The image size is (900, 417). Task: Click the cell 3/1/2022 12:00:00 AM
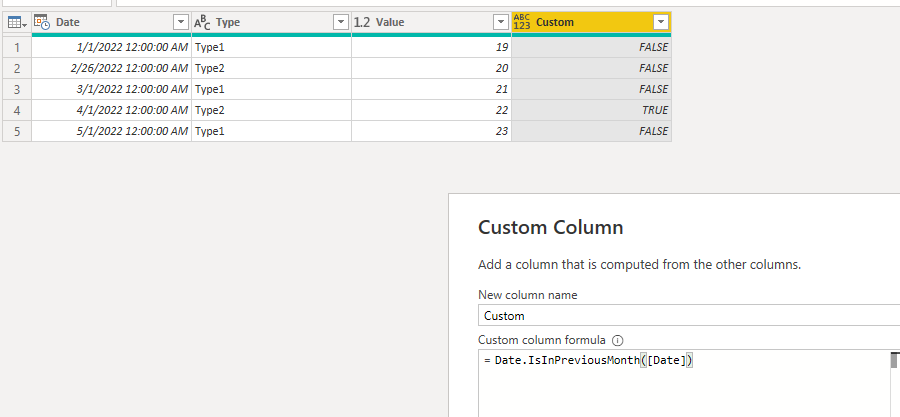tap(111, 89)
